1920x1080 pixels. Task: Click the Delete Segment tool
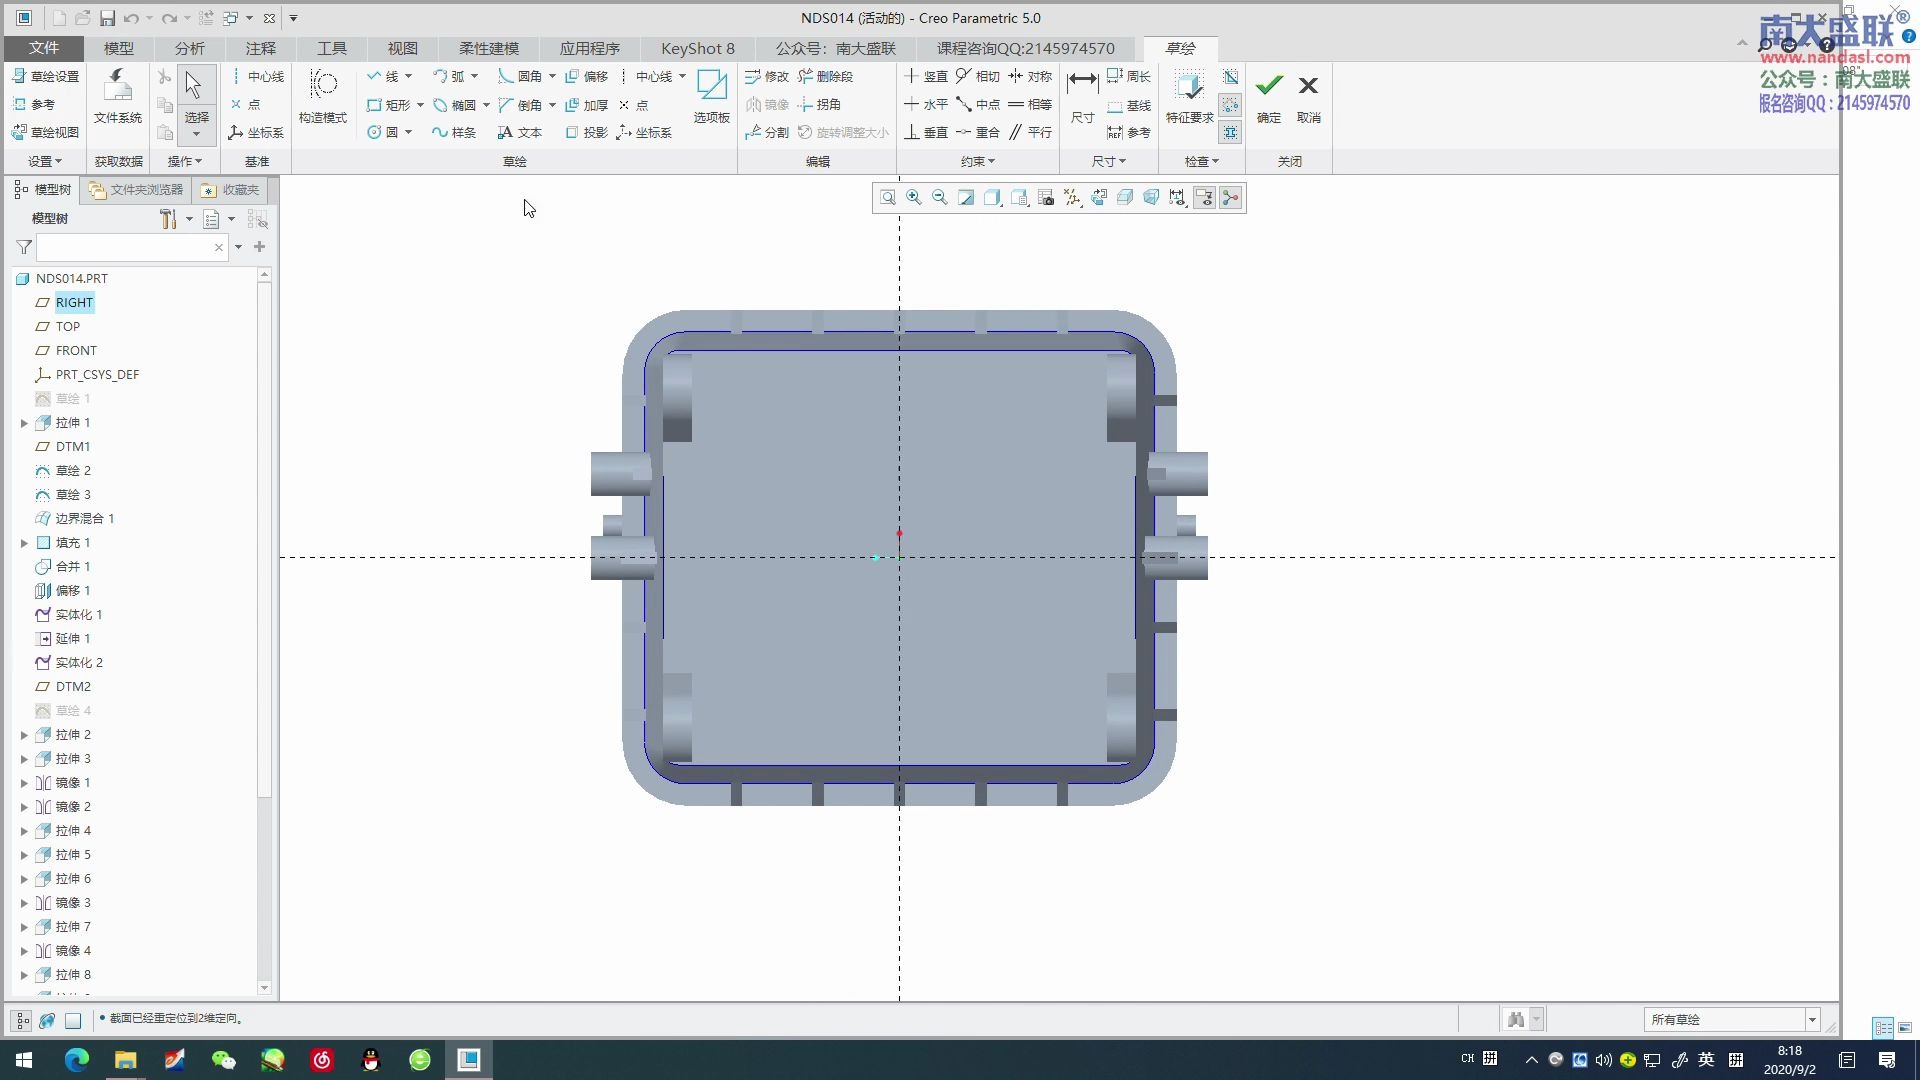[x=826, y=76]
